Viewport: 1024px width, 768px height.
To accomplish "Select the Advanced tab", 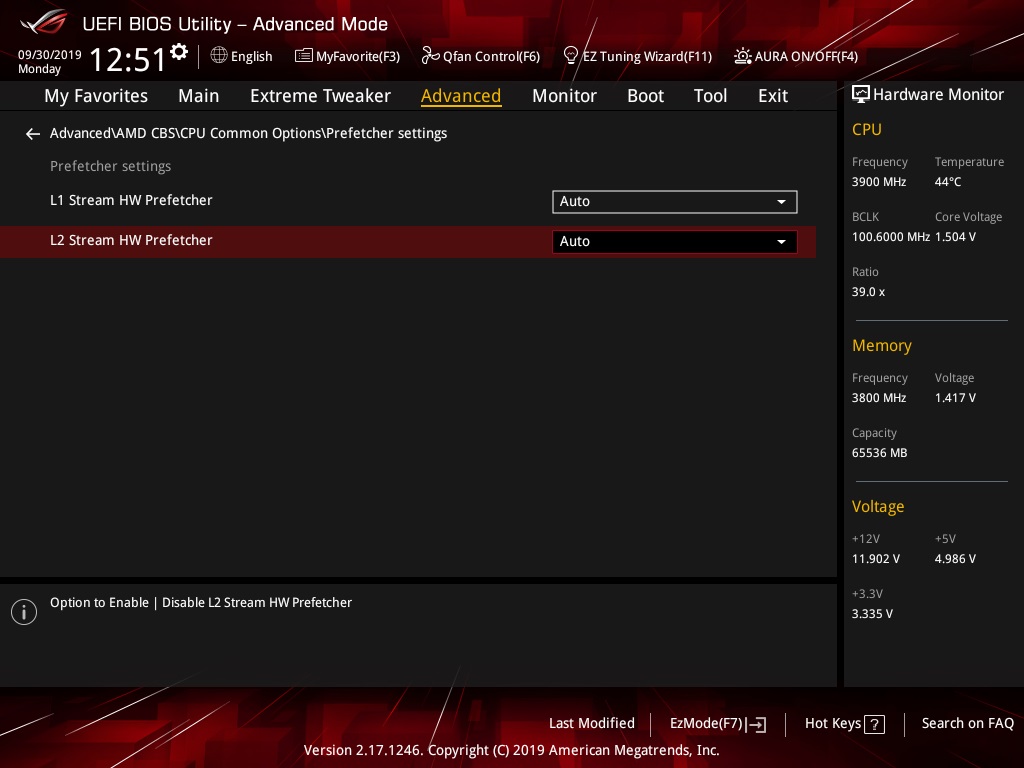I will [x=461, y=96].
